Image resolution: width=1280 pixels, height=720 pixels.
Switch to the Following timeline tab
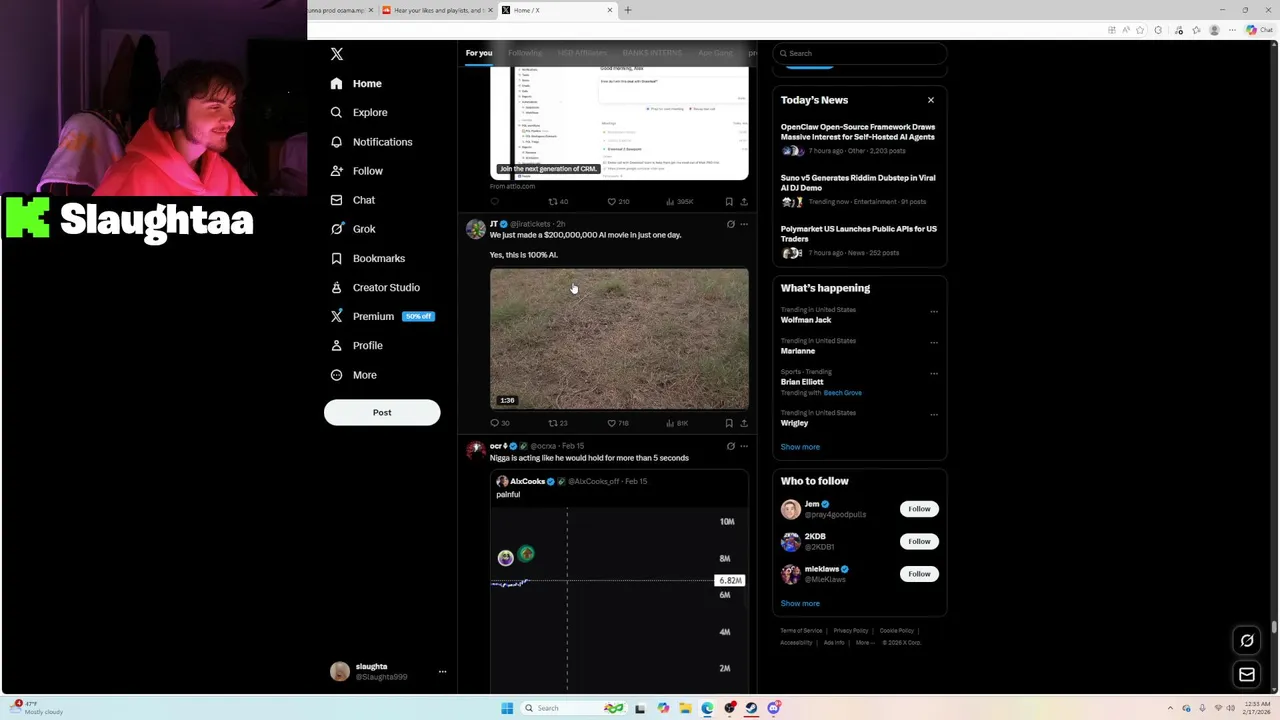[525, 53]
